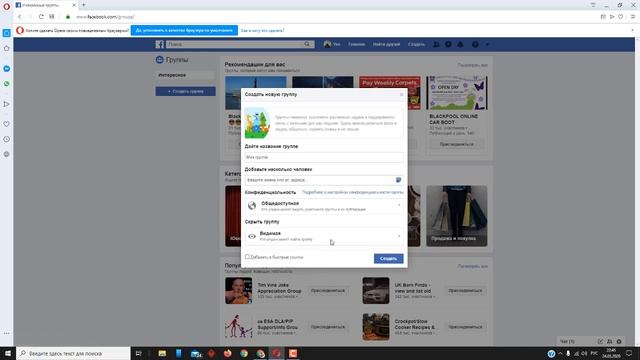Open Tim Vine Joke group thumbnail
640x360 pixels.
click(238, 291)
